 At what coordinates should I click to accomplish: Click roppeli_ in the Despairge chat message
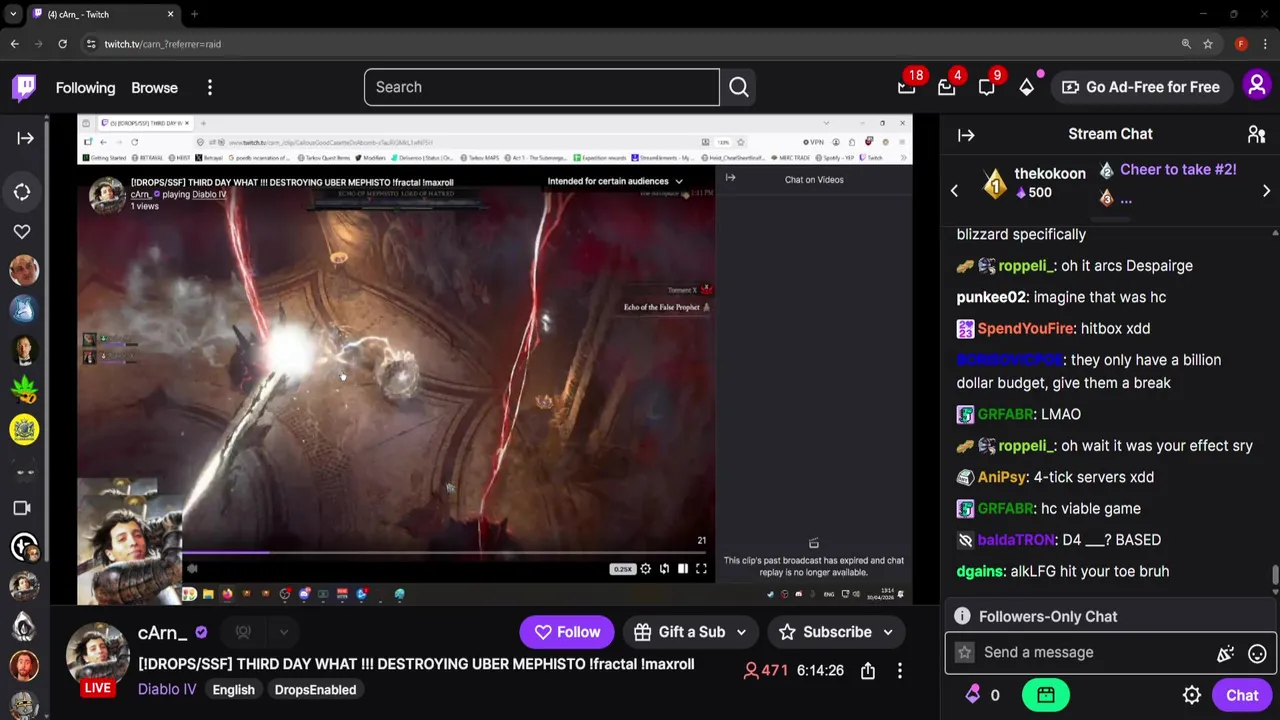pos(1025,266)
